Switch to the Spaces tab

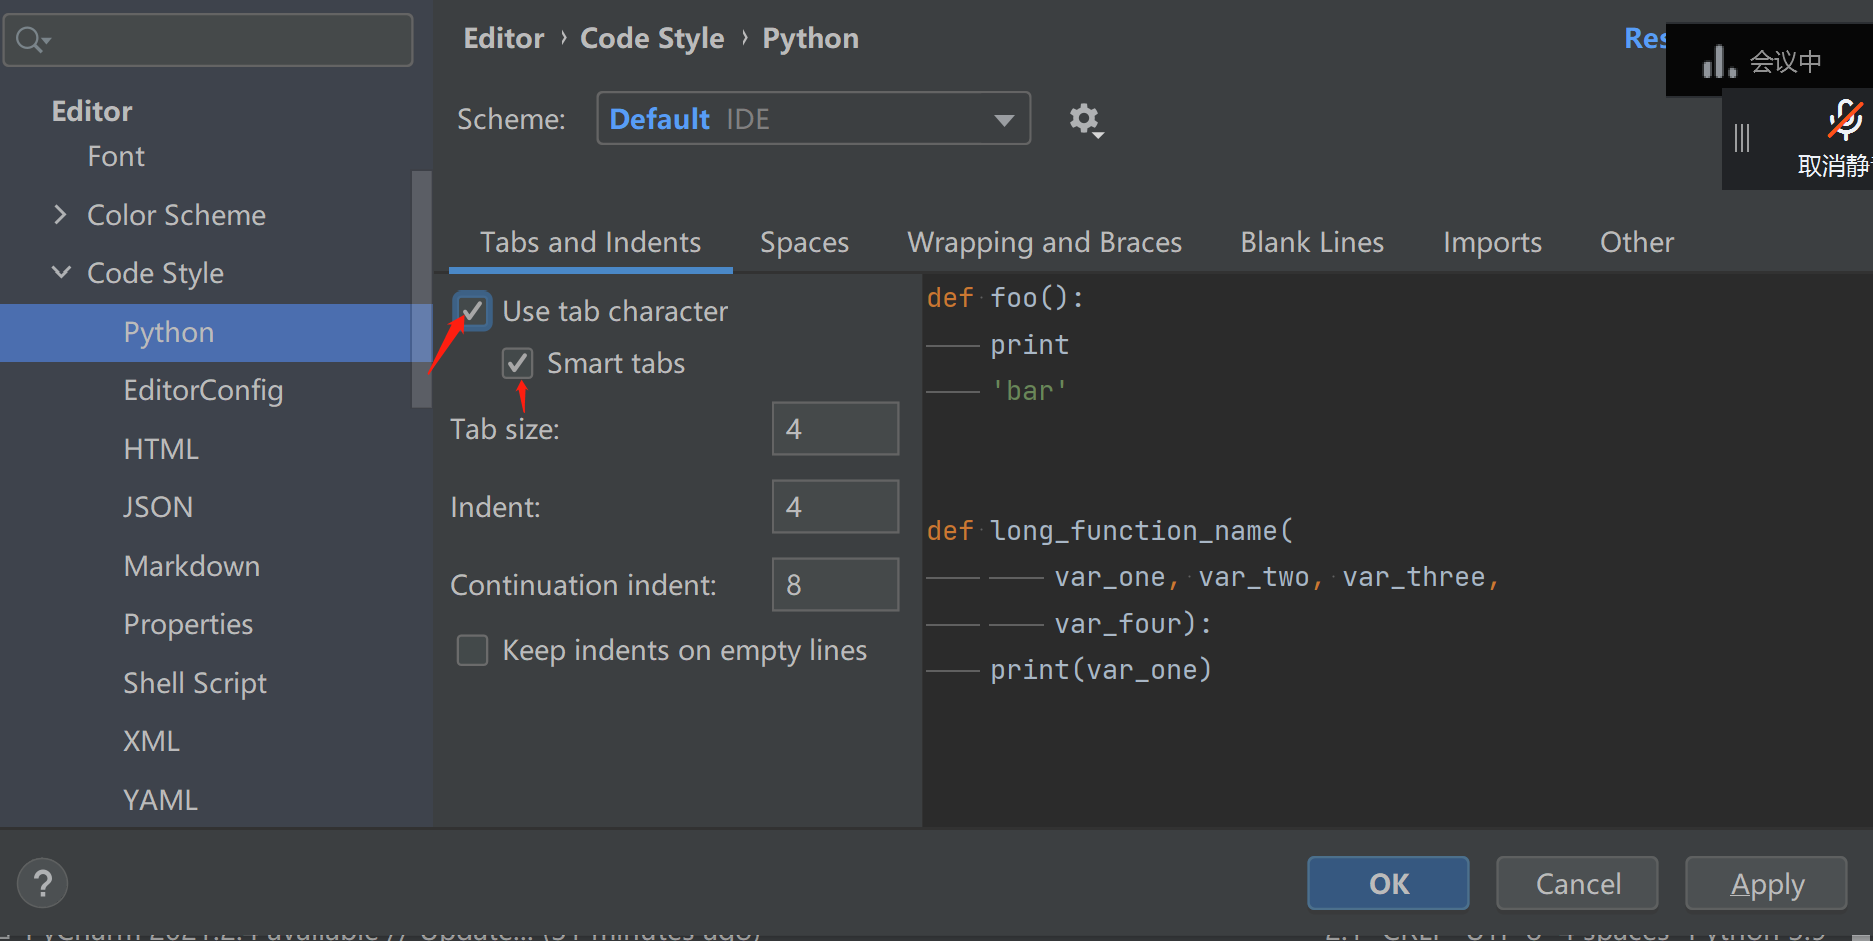coord(804,243)
